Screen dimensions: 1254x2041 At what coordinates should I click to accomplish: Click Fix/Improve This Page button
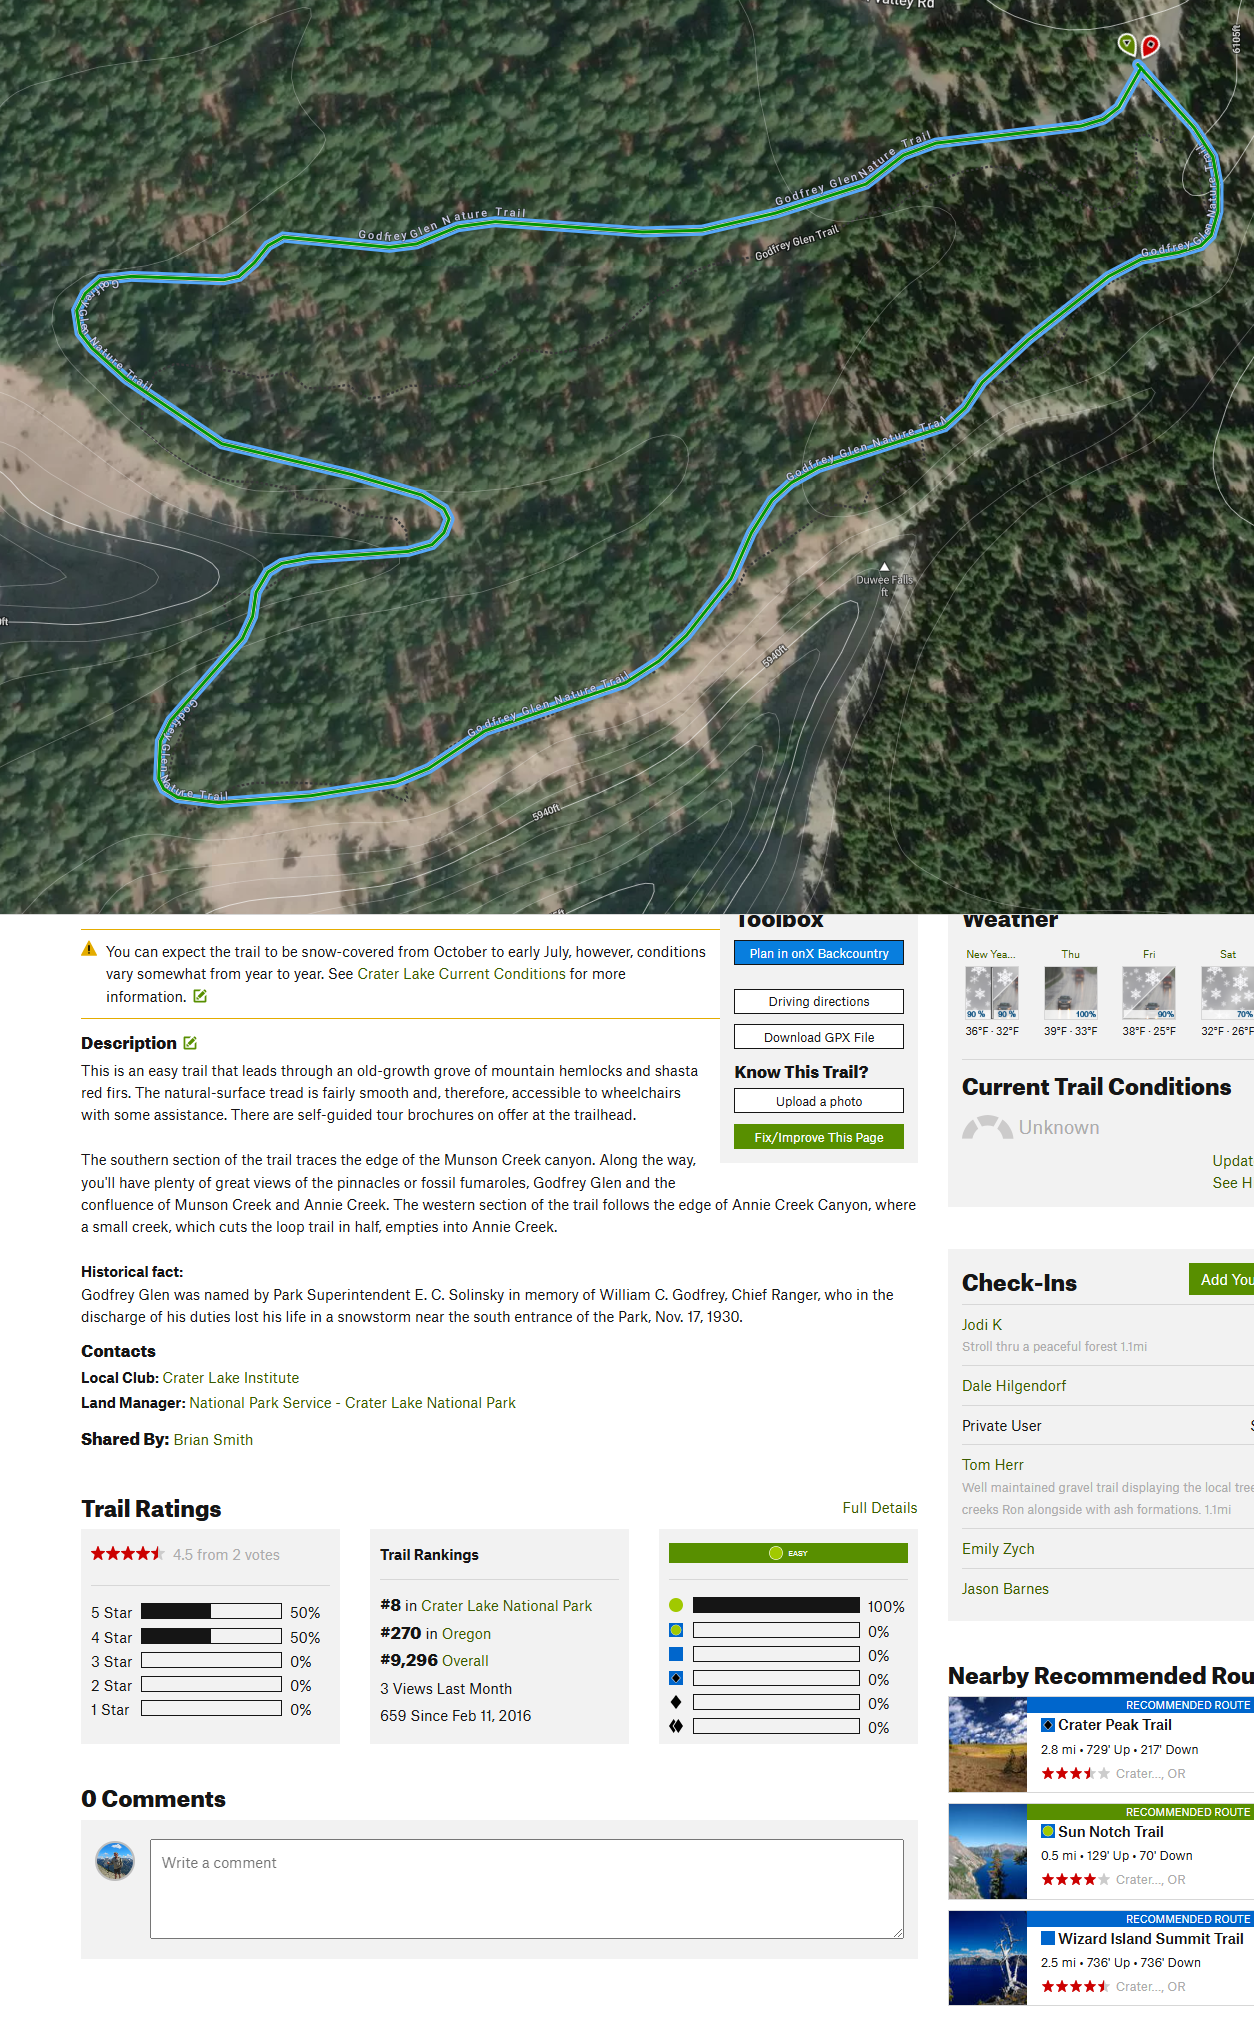point(819,1137)
